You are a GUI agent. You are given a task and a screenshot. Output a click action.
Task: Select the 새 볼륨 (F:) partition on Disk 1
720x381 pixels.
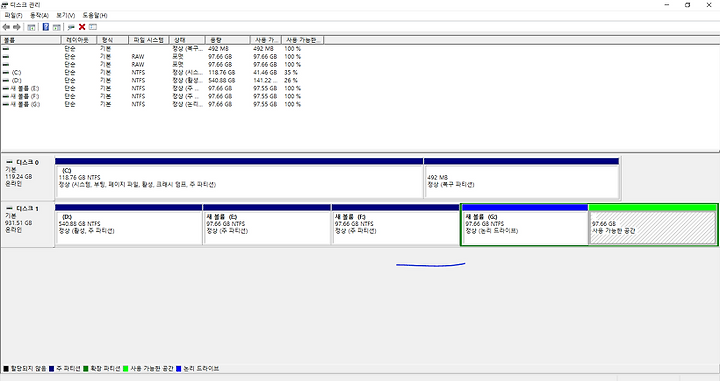coord(395,224)
